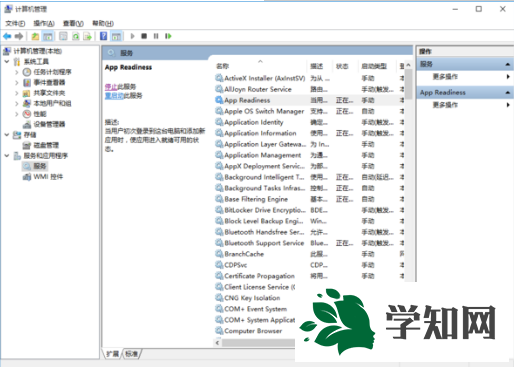The width and height of the screenshot is (514, 367).
Task: Select the App Readiness service row
Action: pos(309,100)
